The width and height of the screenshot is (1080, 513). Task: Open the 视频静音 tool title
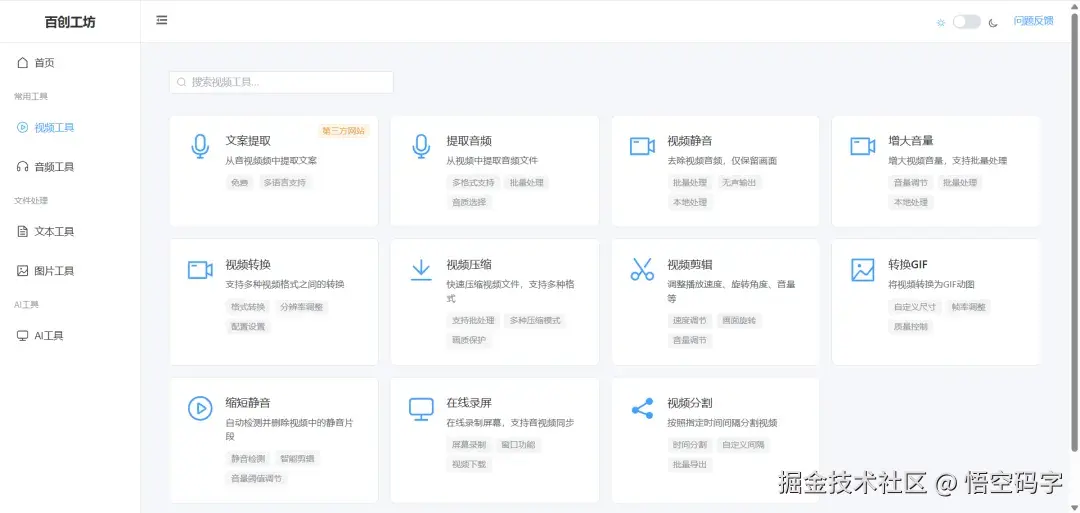pyautogui.click(x=689, y=140)
